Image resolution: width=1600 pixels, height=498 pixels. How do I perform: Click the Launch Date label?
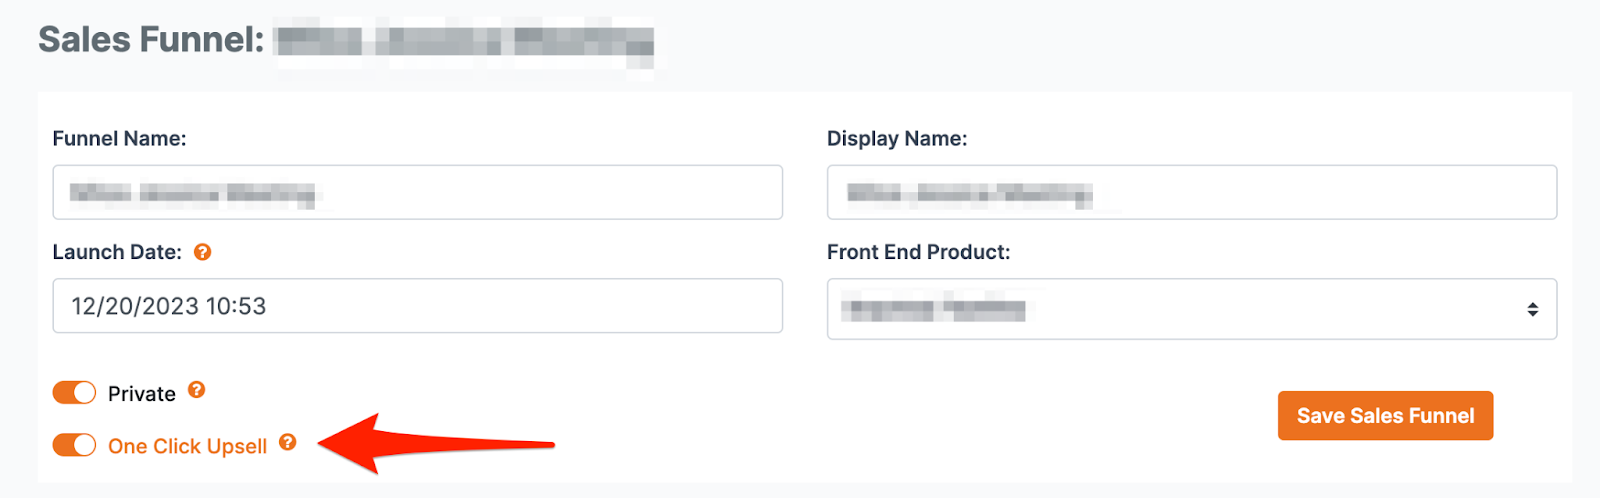pyautogui.click(x=116, y=252)
